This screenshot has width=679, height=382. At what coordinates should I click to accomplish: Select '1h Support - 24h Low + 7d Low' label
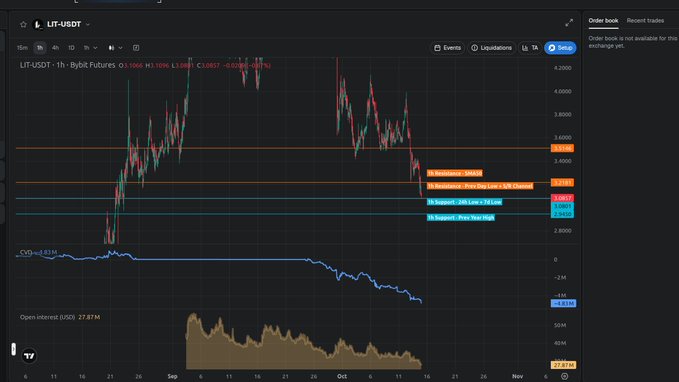point(464,202)
